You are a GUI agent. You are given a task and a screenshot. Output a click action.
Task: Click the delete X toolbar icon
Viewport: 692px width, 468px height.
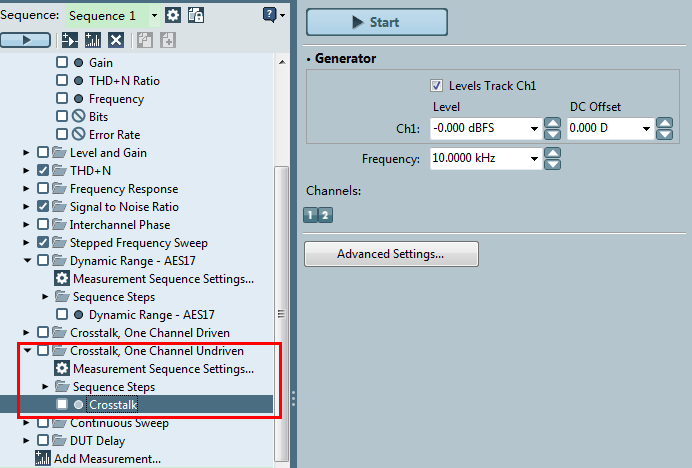[x=116, y=40]
